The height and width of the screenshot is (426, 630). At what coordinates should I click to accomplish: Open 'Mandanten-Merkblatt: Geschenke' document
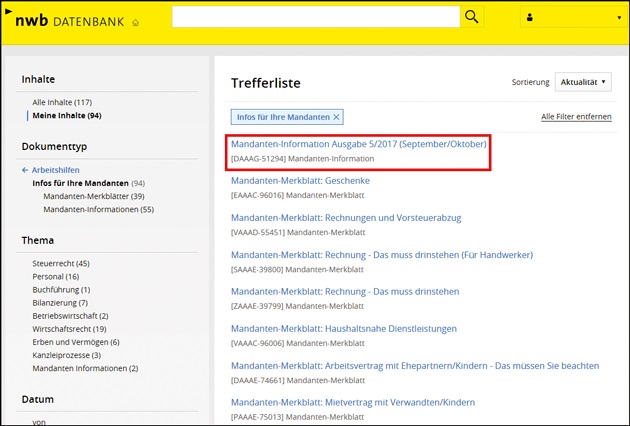click(300, 181)
